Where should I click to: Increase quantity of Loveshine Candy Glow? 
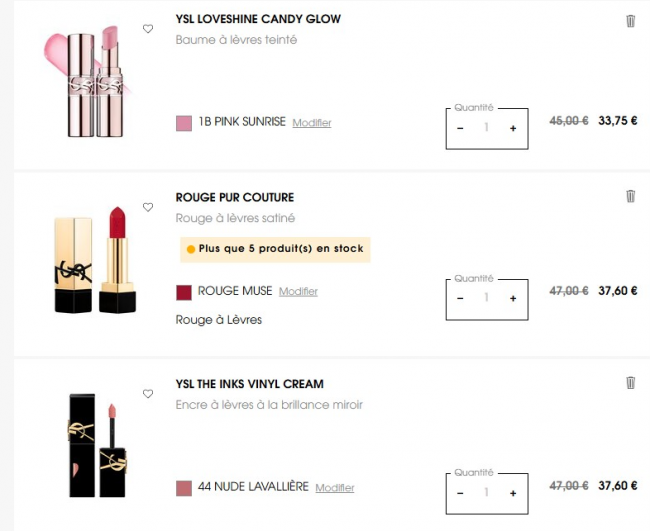point(513,128)
